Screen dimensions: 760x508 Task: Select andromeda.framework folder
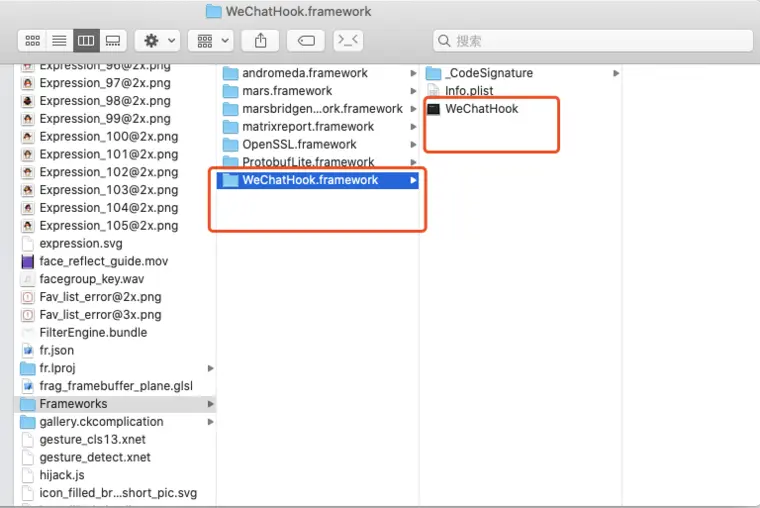317,73
